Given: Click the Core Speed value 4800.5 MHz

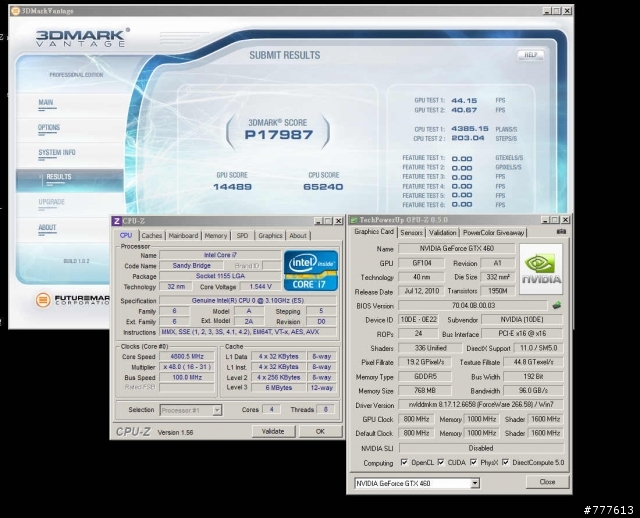Looking at the screenshot, I should click(187, 356).
